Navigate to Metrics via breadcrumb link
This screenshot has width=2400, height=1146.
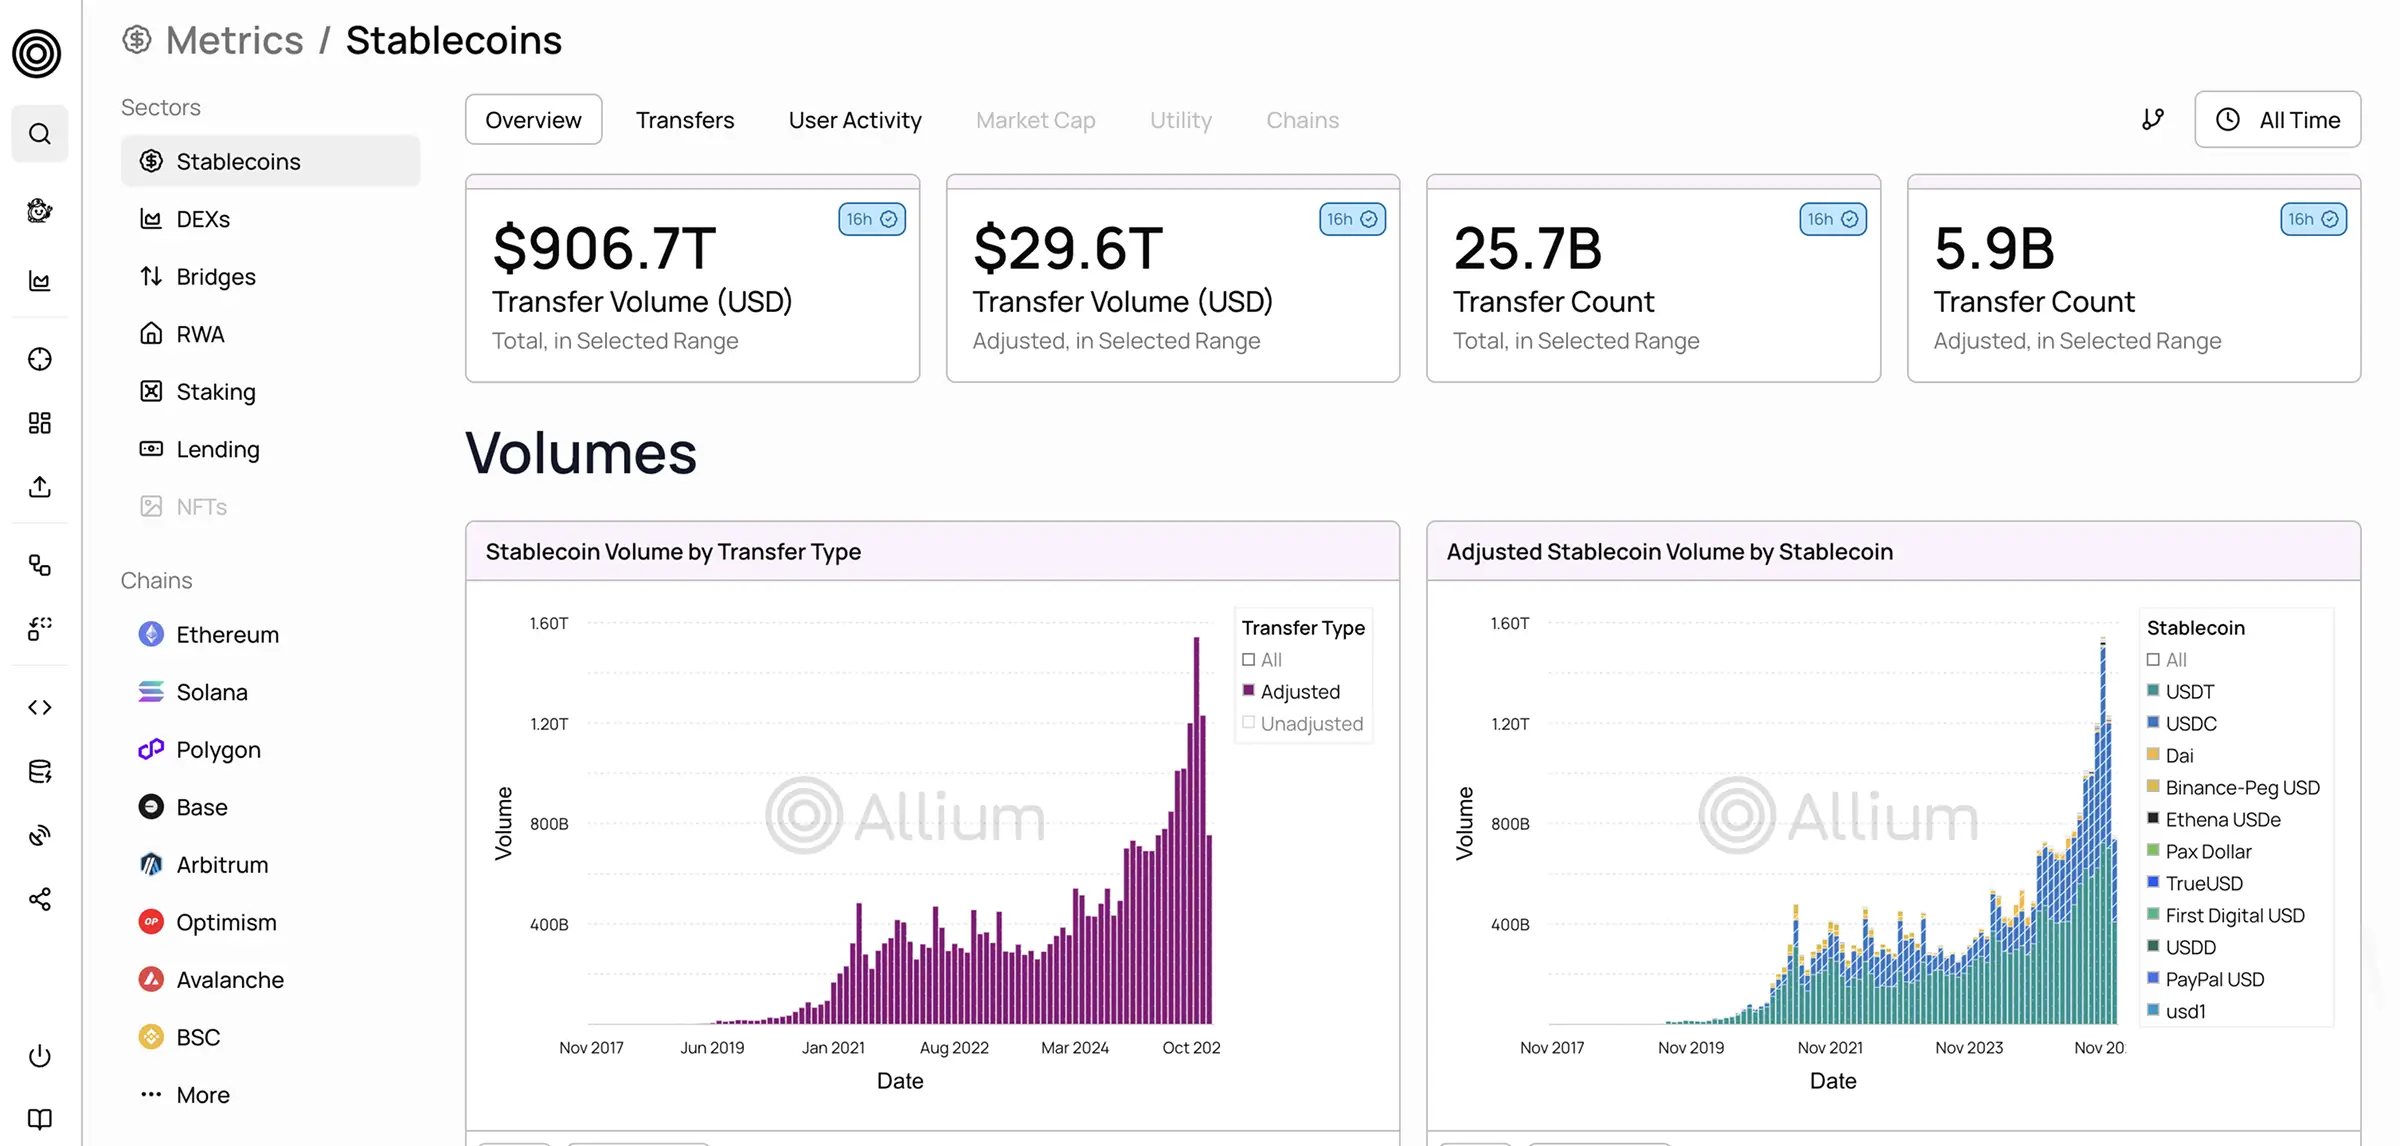[234, 40]
